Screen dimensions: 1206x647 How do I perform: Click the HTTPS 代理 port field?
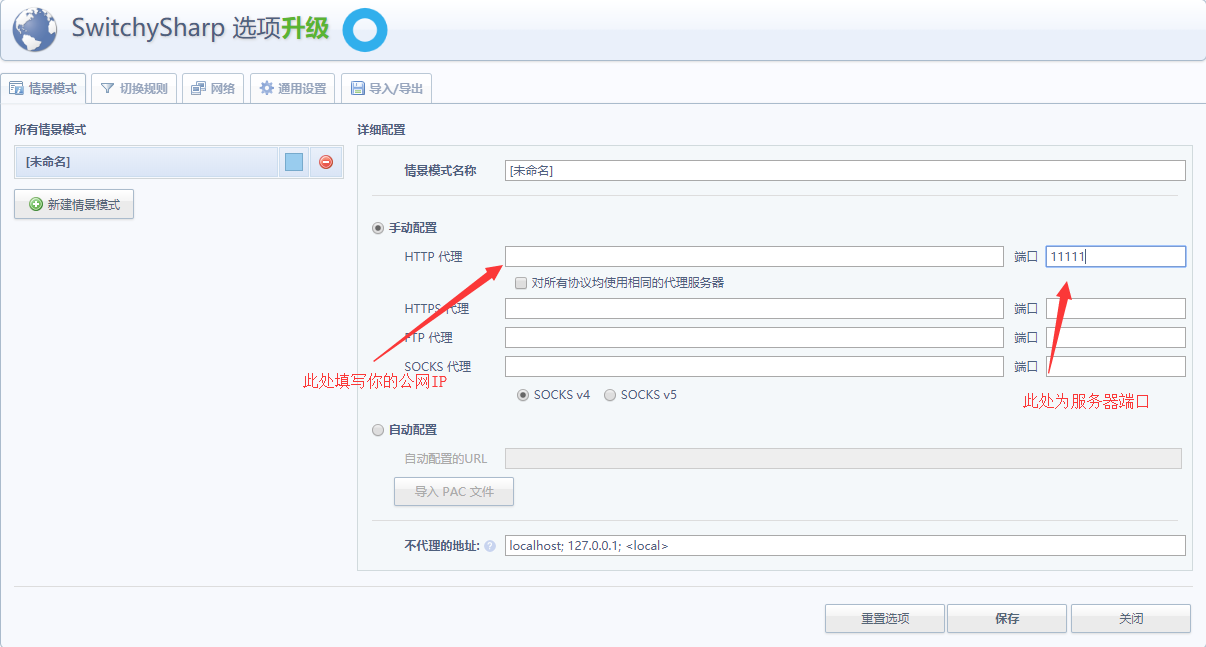(x=1116, y=308)
